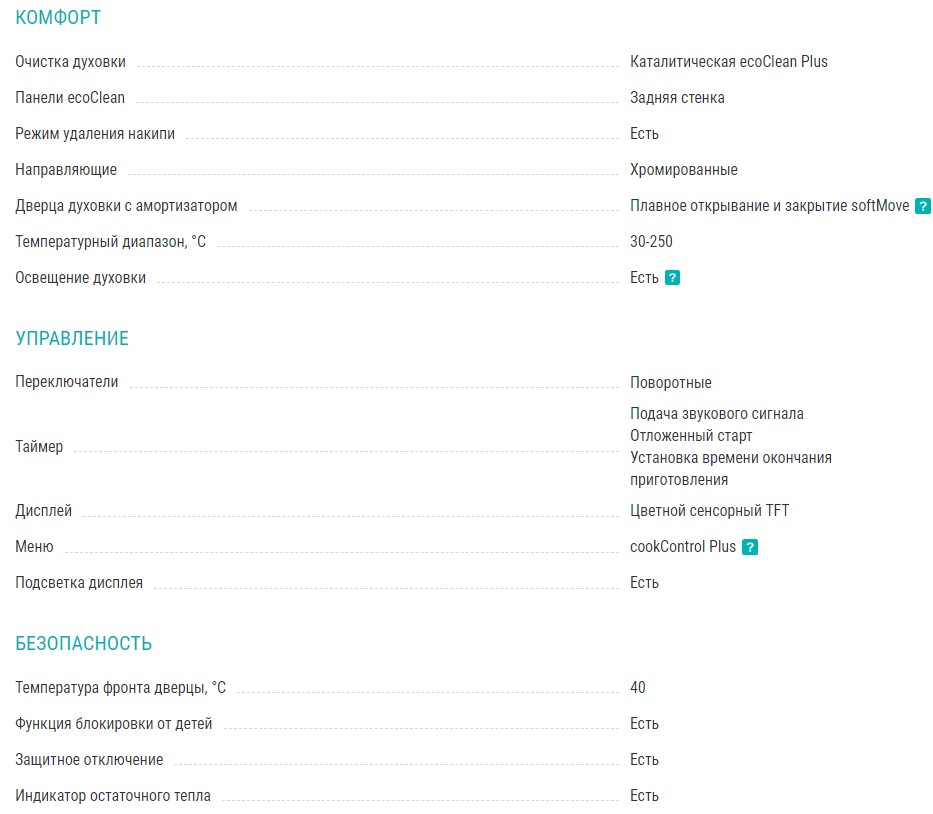The image size is (933, 814).
Task: Click the Очистка духовки label
Action: coord(71,62)
